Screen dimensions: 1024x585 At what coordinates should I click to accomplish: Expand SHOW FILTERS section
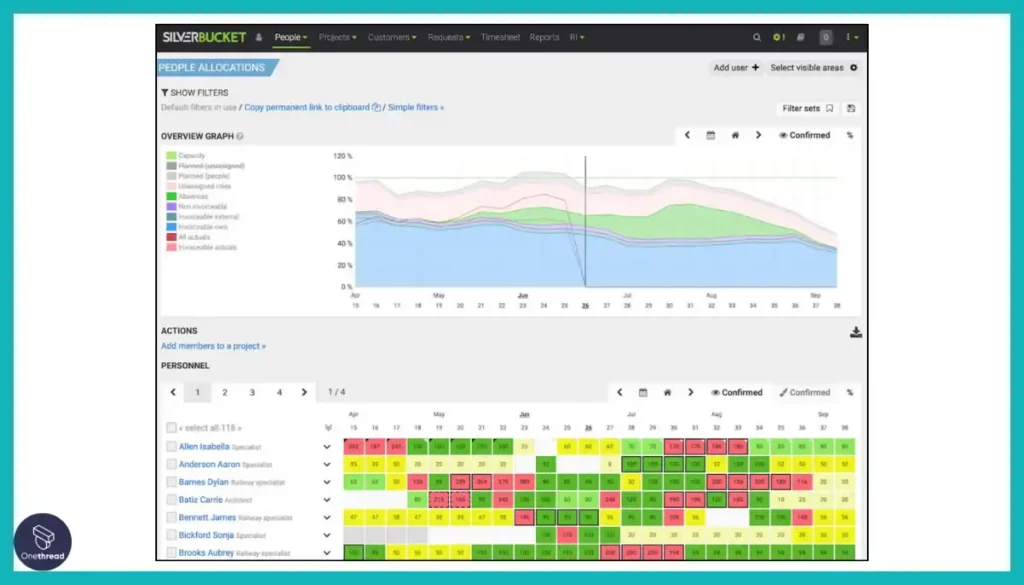[x=195, y=93]
